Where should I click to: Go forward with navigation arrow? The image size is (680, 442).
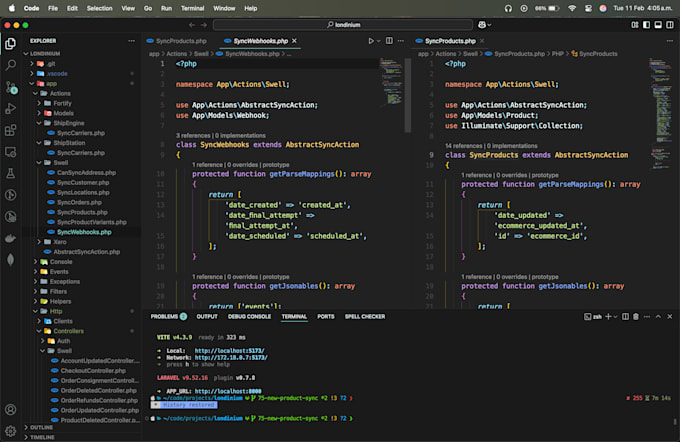tap(204, 25)
